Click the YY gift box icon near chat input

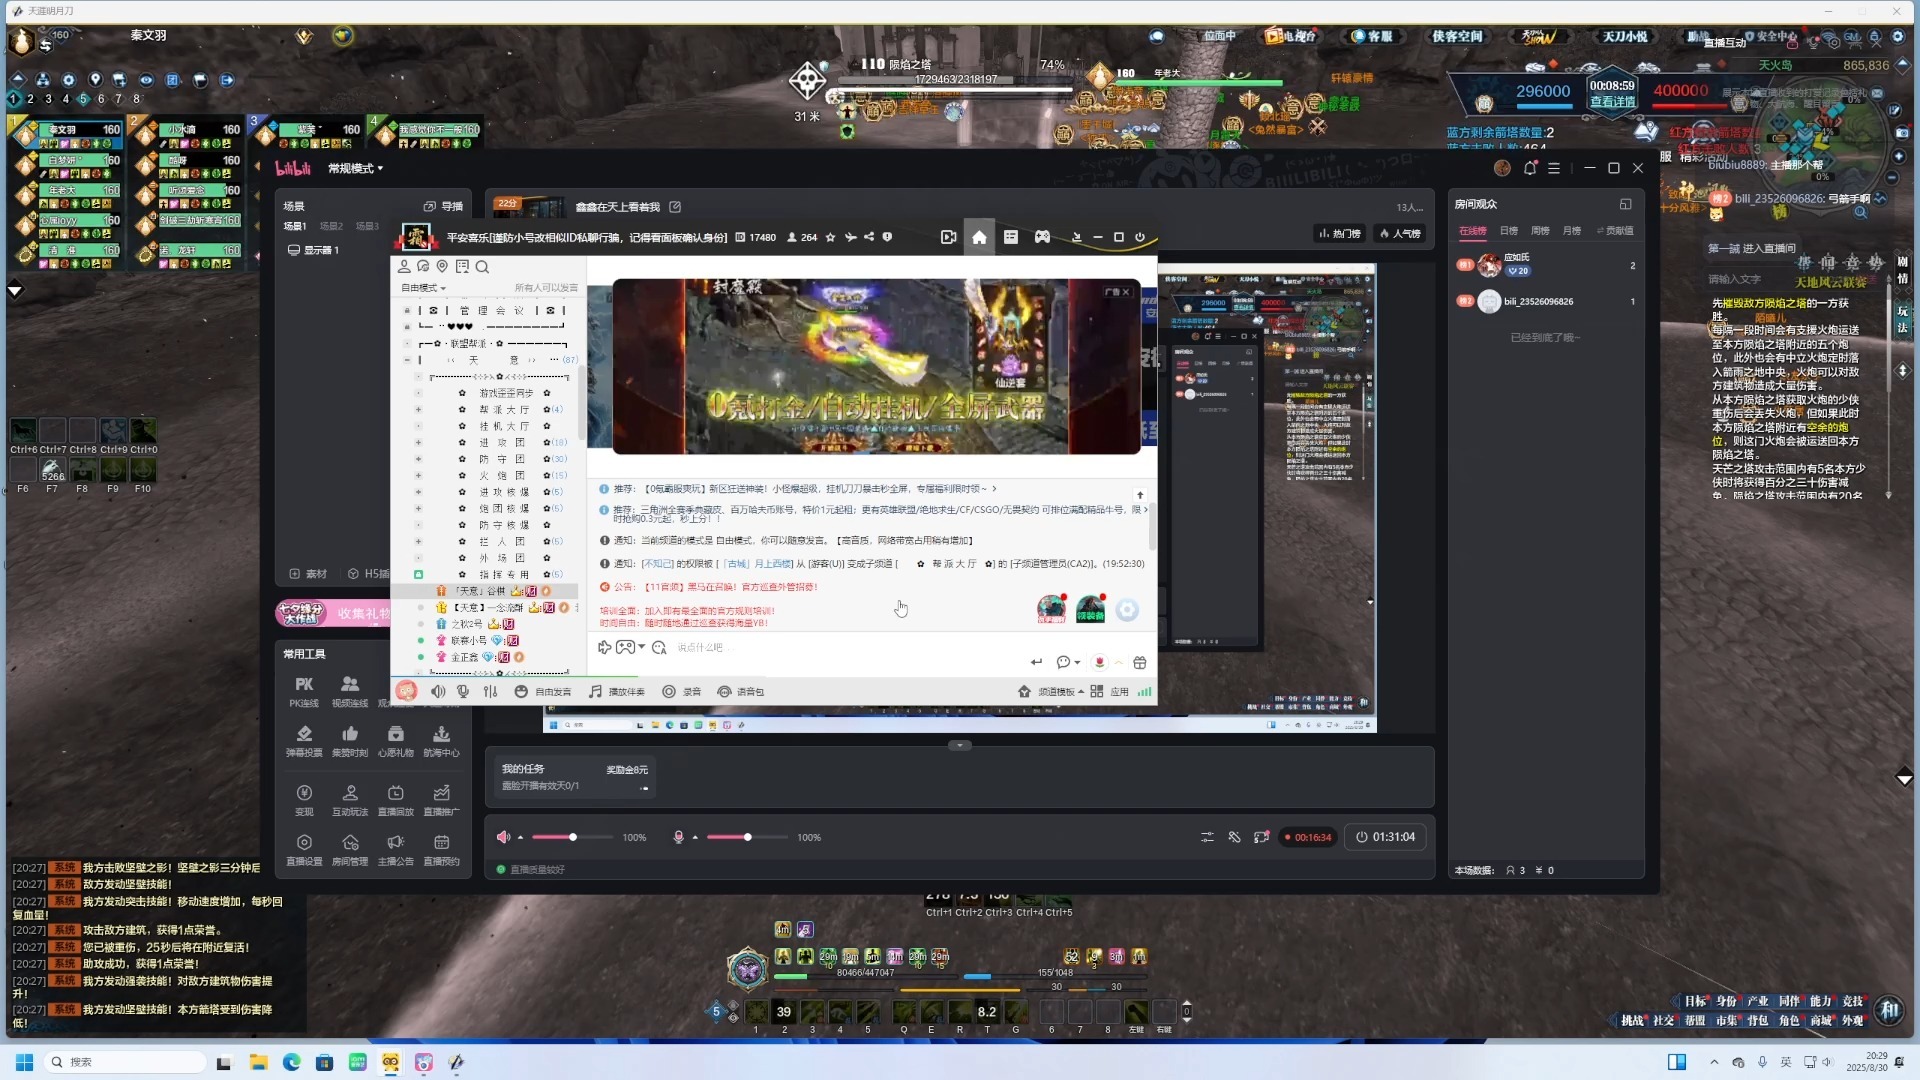point(1139,662)
